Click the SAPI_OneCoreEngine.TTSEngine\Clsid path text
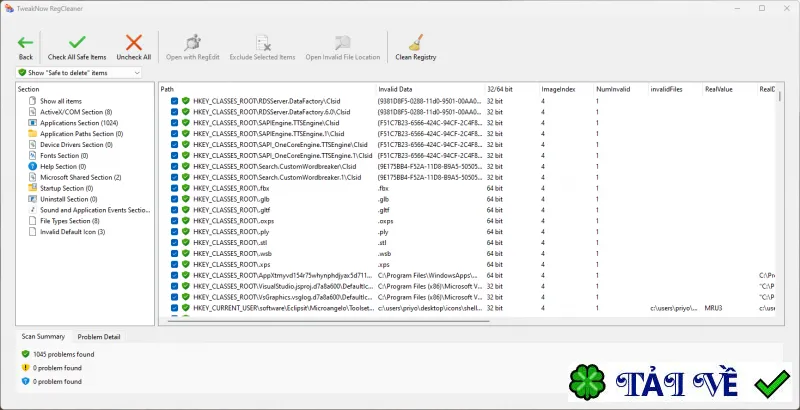This screenshot has height=410, width=800. [280, 145]
